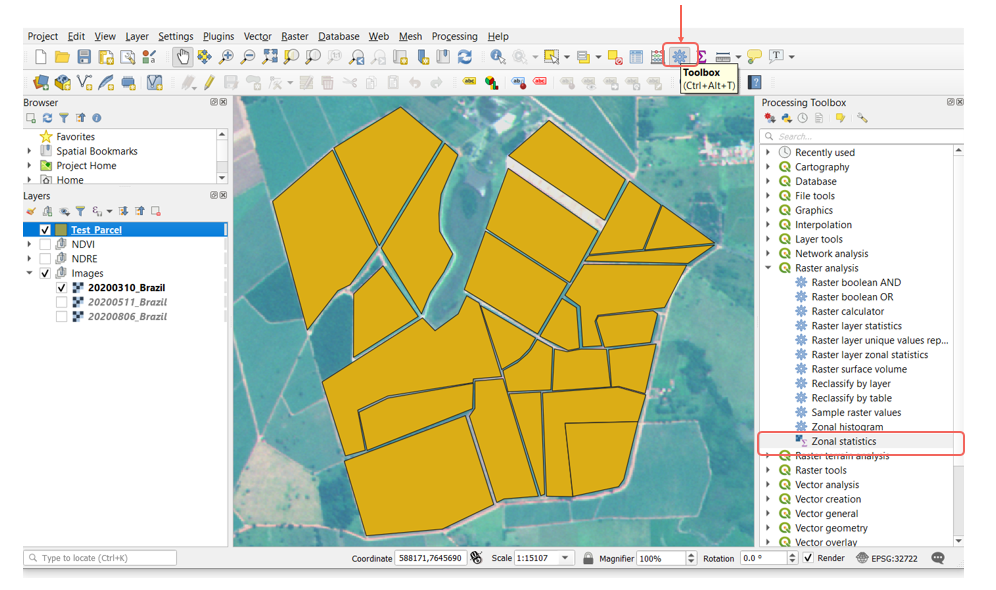Open the Raster menu
996x590 pixels.
point(294,36)
